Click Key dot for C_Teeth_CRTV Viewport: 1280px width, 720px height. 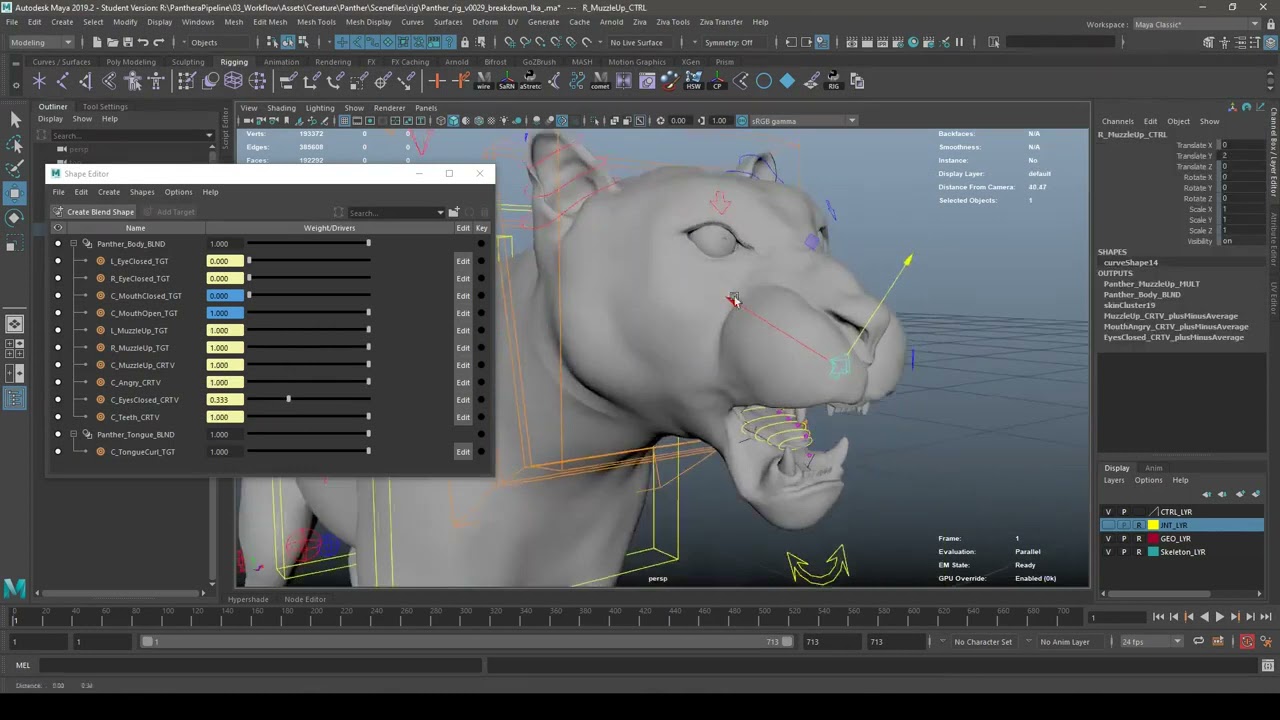(x=481, y=417)
